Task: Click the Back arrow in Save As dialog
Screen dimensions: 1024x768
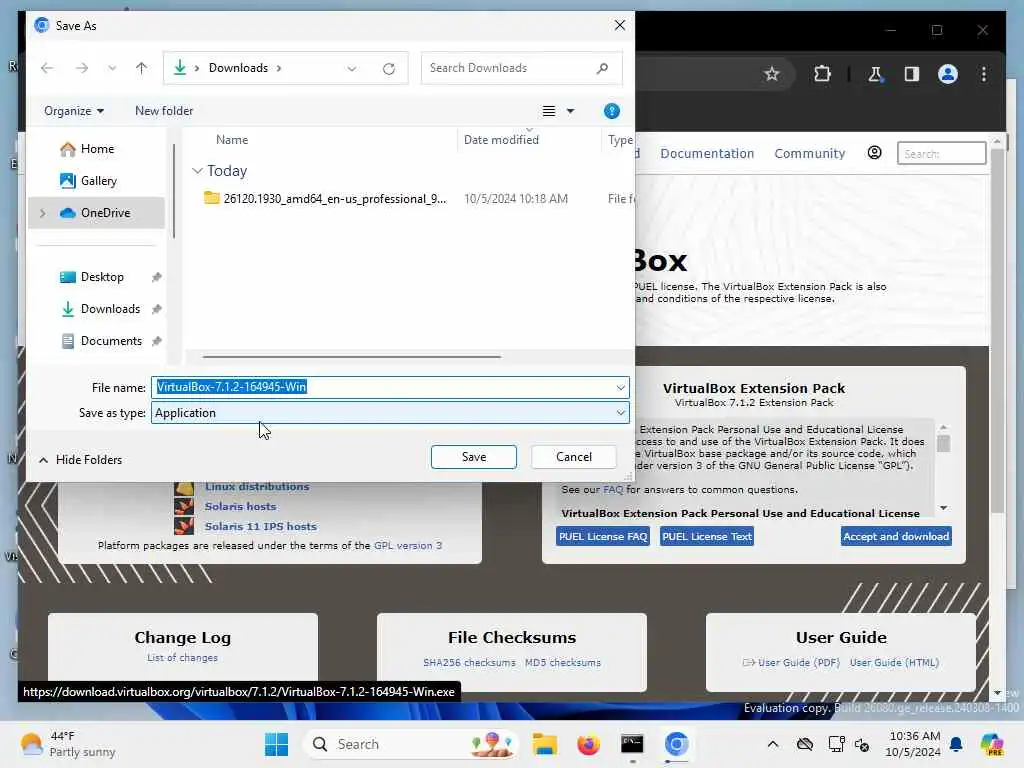Action: 47,68
